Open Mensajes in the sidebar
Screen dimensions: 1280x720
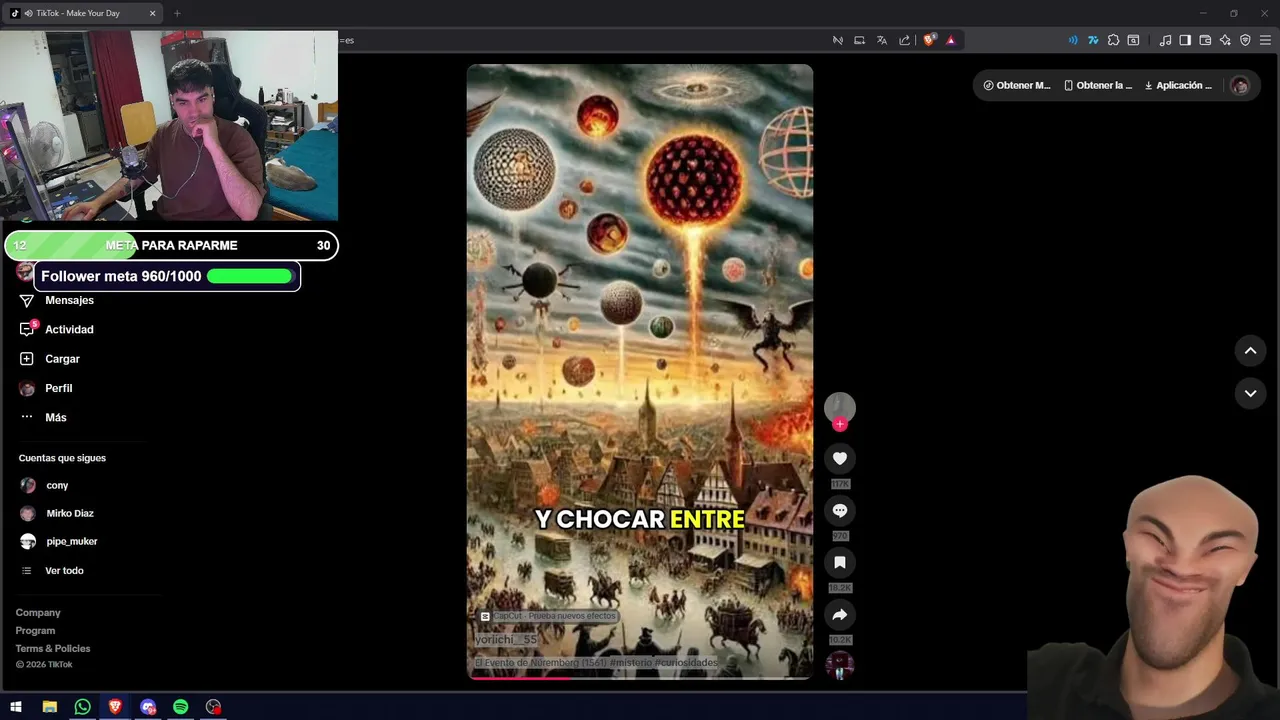point(69,301)
